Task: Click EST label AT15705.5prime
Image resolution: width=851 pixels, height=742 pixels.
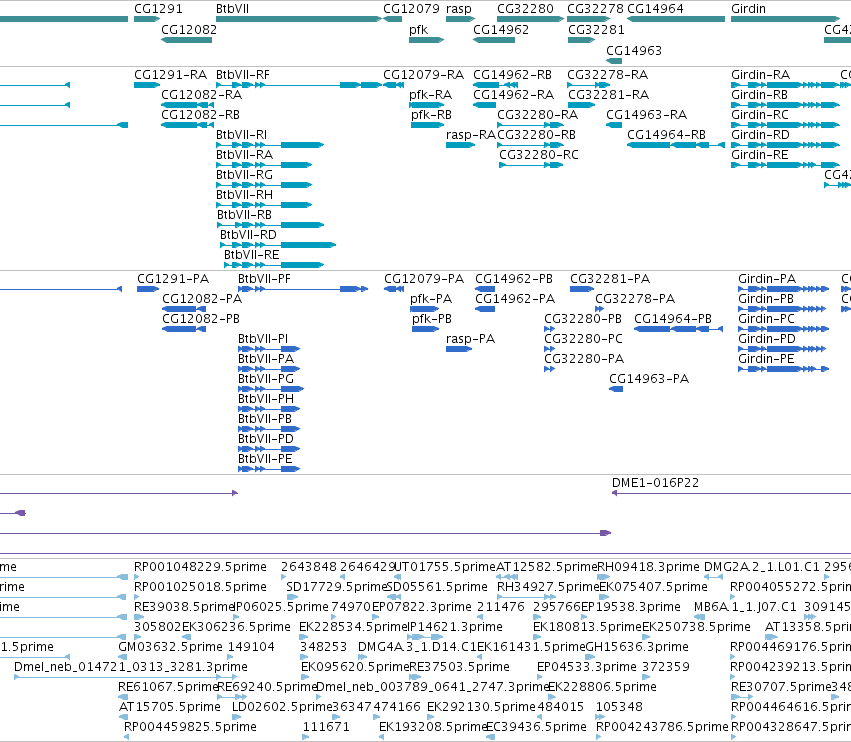Action: 170,707
